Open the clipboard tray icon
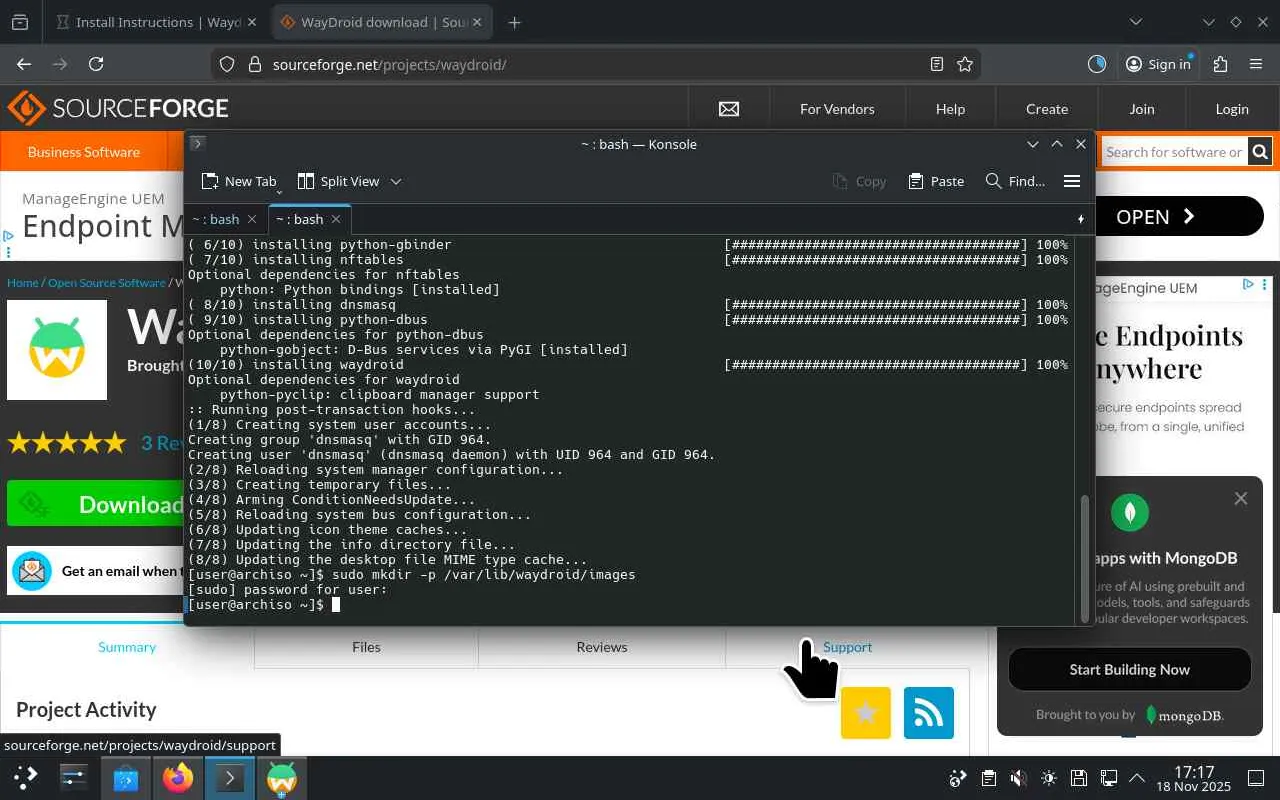The width and height of the screenshot is (1280, 800). (x=988, y=778)
